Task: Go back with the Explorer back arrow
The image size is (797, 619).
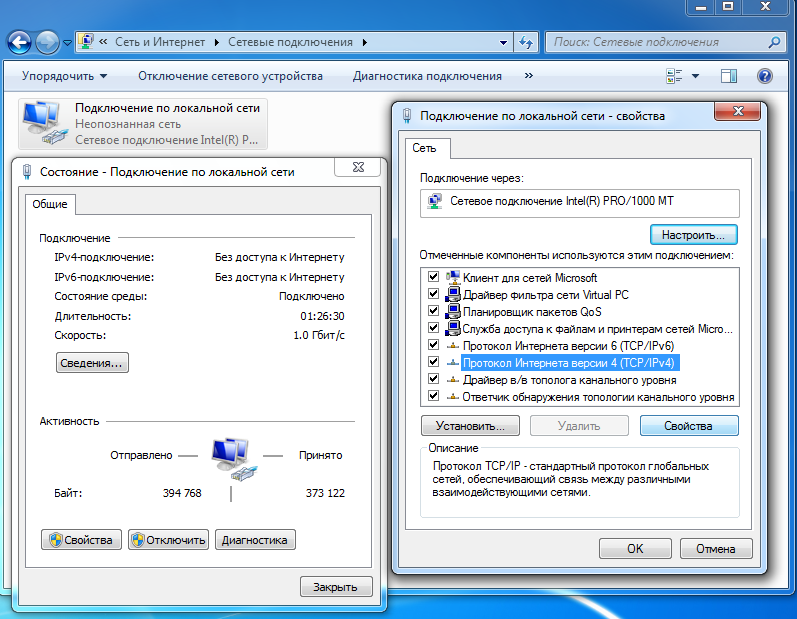Action: point(19,42)
